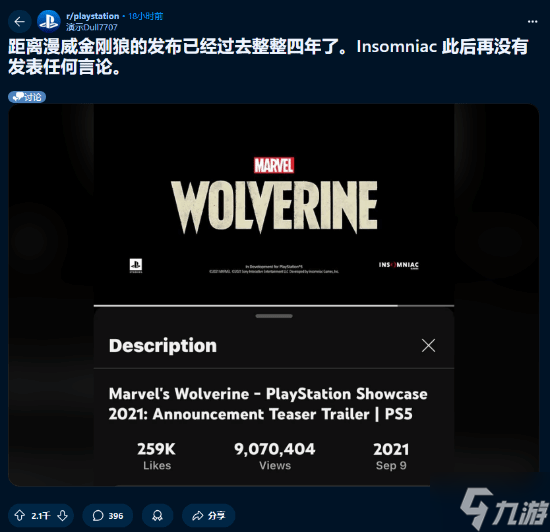Select the 讨论 discussion flair tag
The height and width of the screenshot is (532, 550).
(x=27, y=97)
